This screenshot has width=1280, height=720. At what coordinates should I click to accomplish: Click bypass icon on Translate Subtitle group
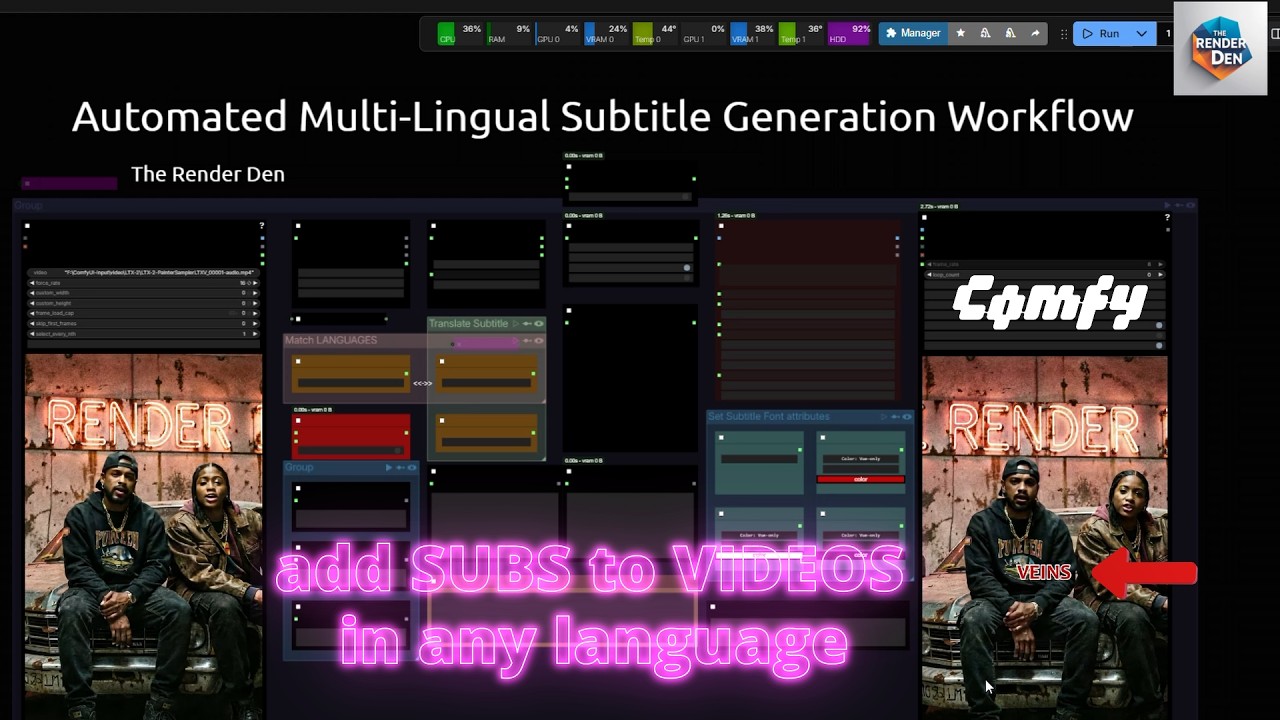(x=527, y=324)
